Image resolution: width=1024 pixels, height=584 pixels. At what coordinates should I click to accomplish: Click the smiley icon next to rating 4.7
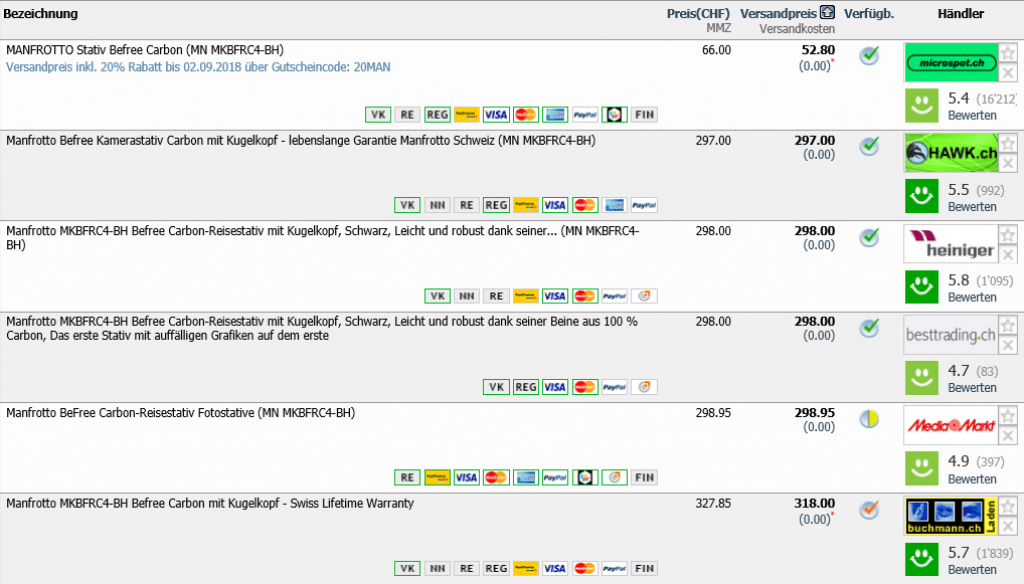pyautogui.click(x=921, y=378)
